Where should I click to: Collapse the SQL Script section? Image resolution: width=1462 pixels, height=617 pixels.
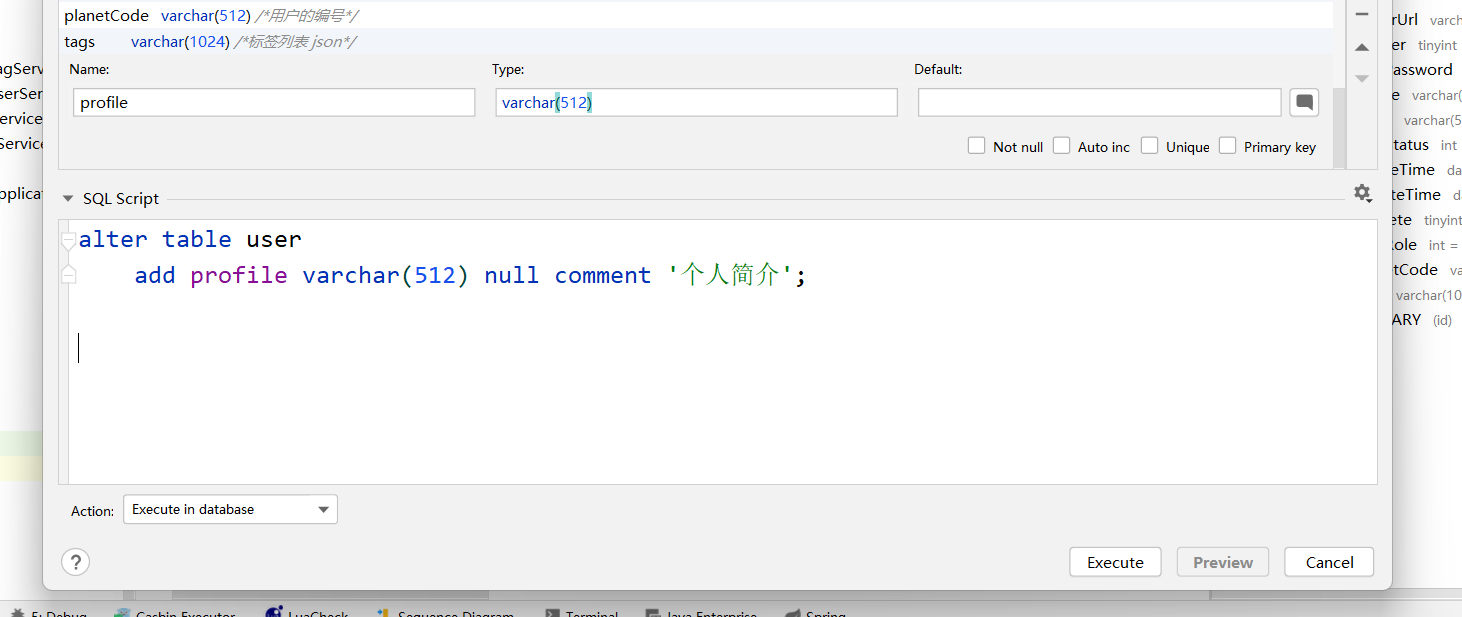tap(69, 198)
